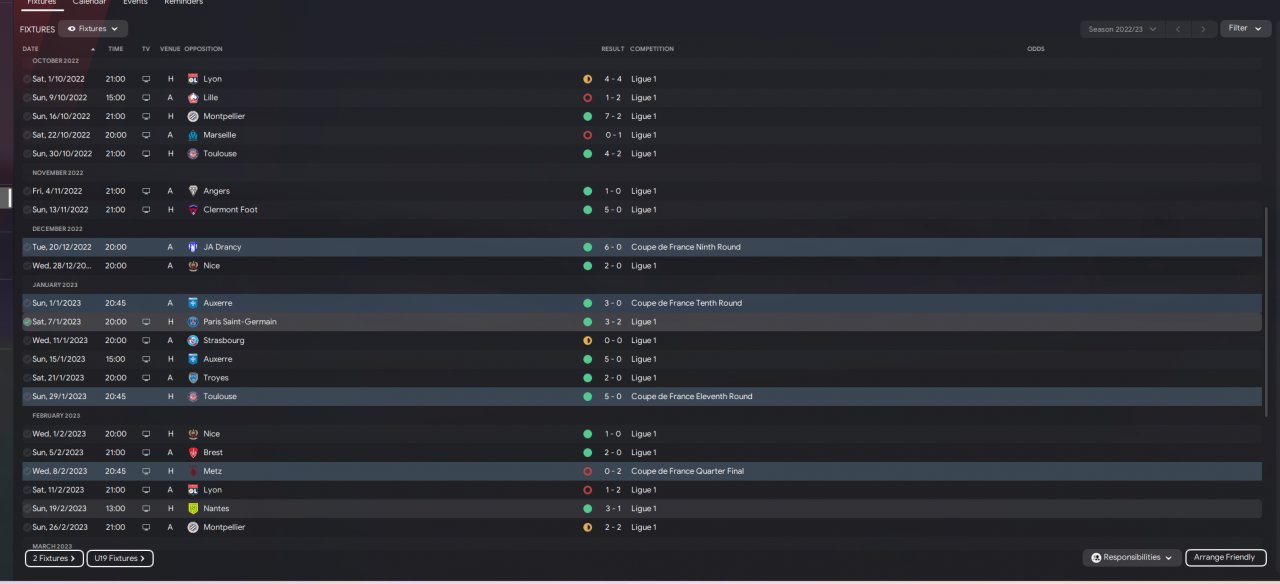Sort fixtures by the Date column header

[31, 49]
